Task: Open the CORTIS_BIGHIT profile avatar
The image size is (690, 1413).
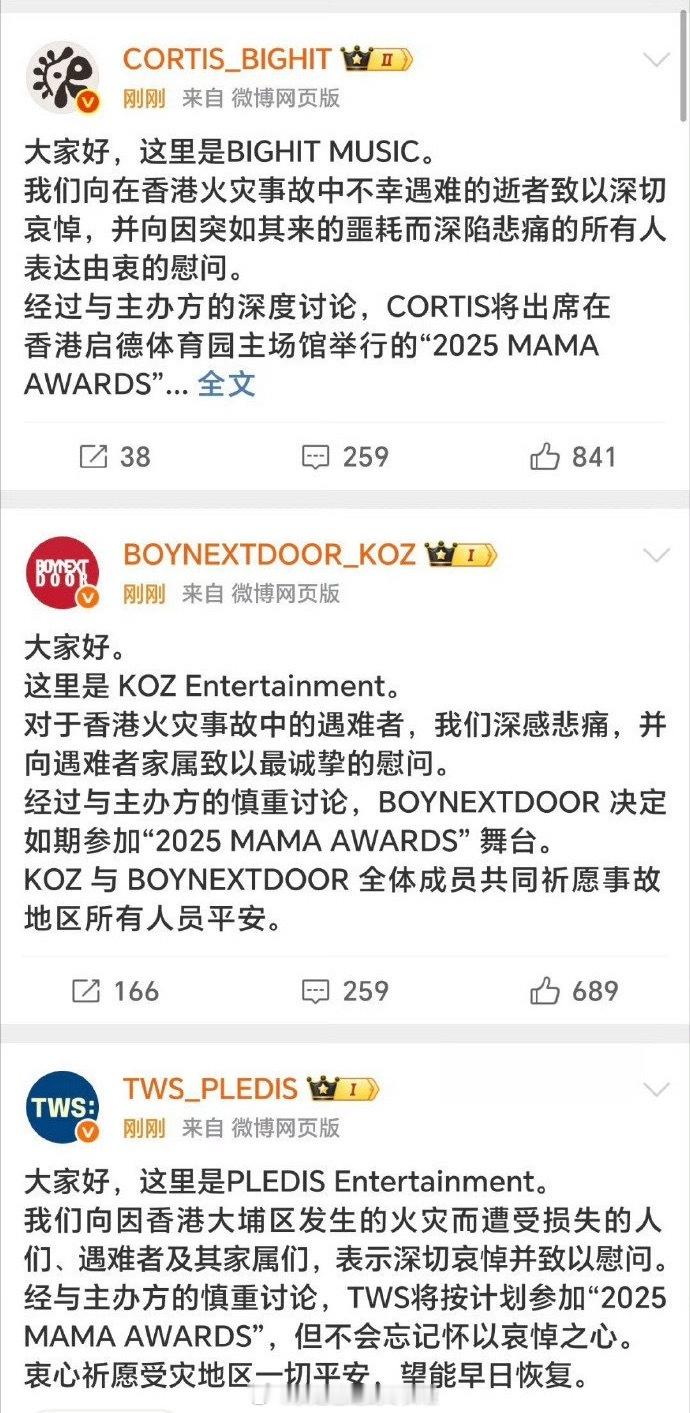Action: [x=62, y=77]
